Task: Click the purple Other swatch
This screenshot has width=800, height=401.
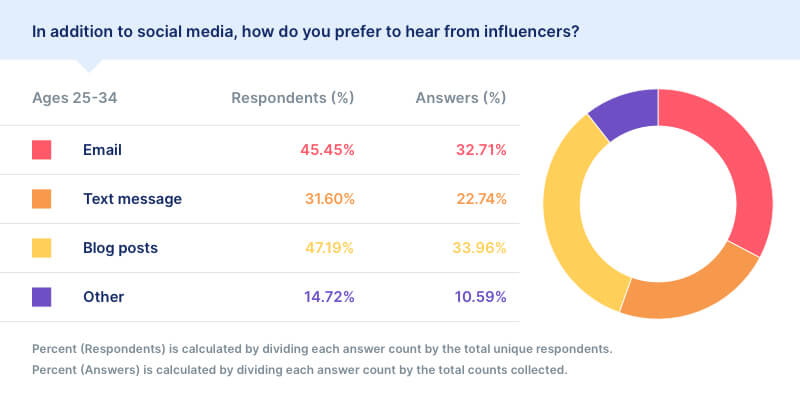Action: pyautogui.click(x=41, y=297)
